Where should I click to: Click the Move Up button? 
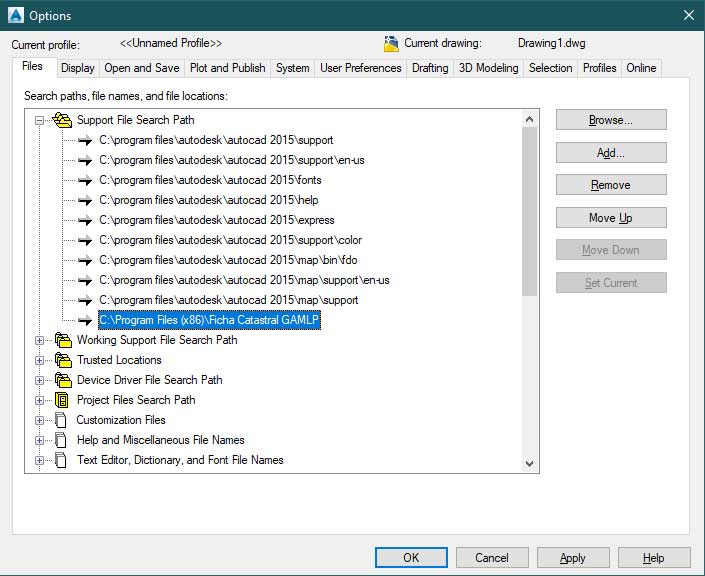coord(611,218)
